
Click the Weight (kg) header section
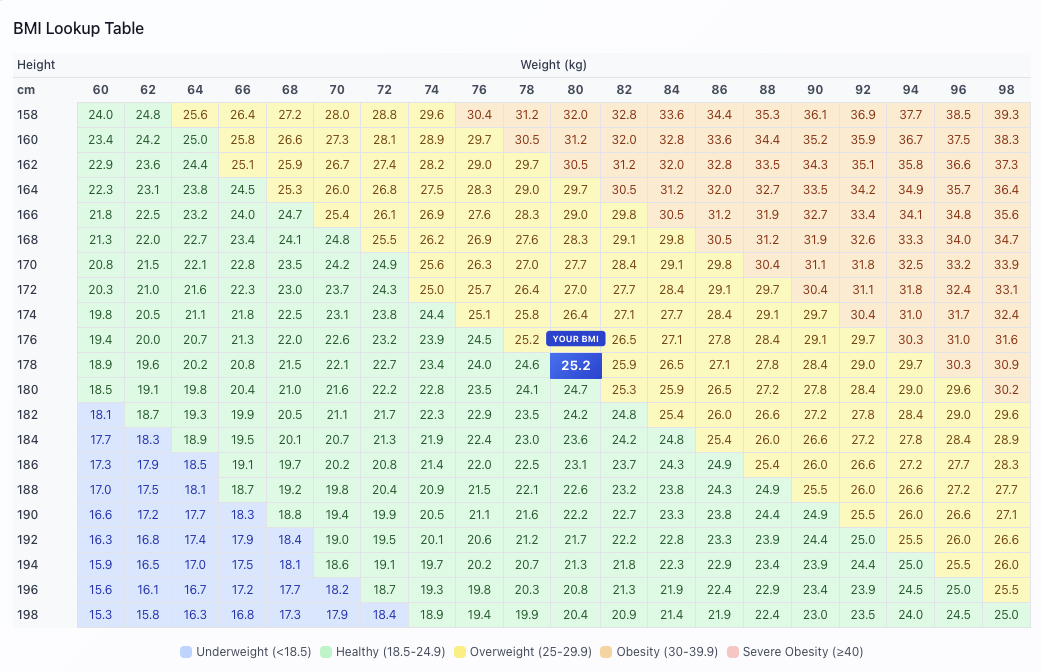tap(553, 64)
